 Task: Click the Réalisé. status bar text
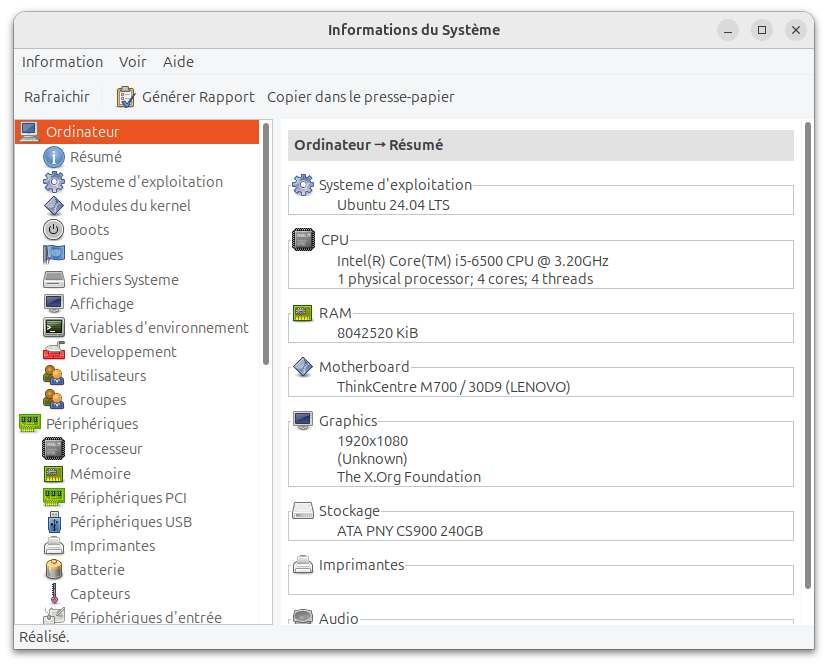pyautogui.click(x=44, y=637)
